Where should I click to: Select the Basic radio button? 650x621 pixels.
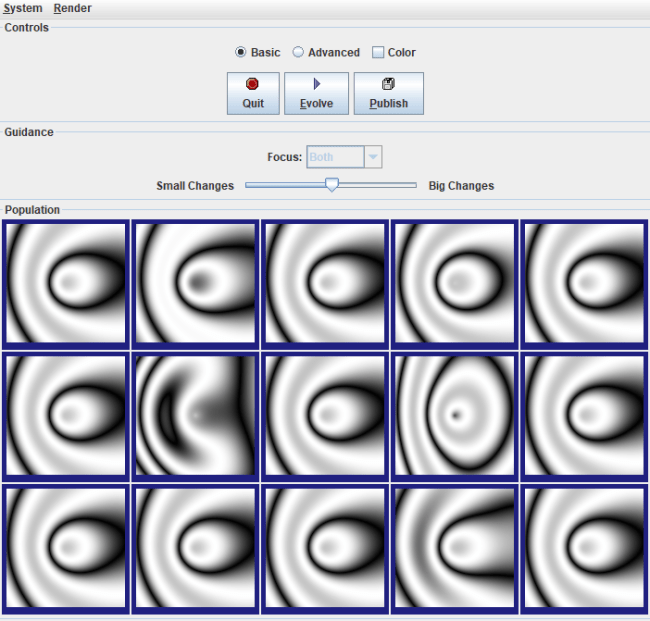click(x=241, y=52)
